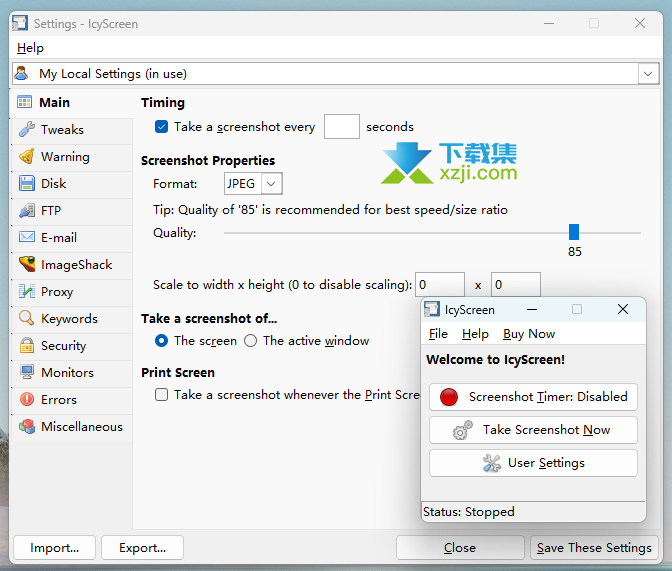Click the Export... button
The width and height of the screenshot is (672, 571).
142,547
